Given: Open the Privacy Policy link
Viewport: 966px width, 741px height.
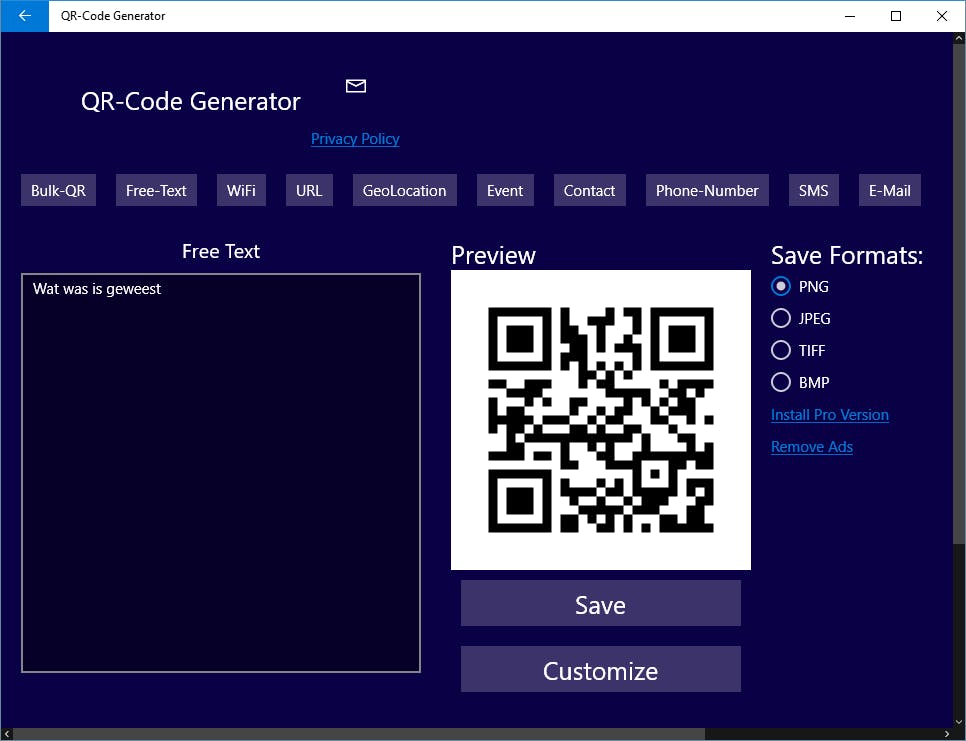Looking at the screenshot, I should click(x=355, y=139).
